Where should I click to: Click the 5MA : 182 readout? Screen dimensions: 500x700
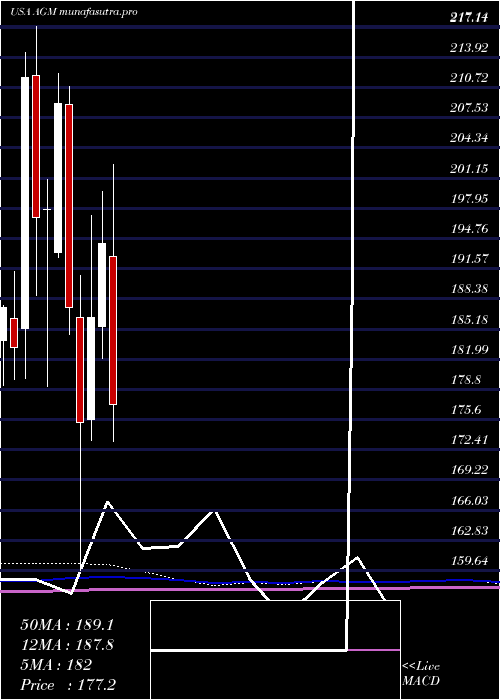[x=56, y=665]
